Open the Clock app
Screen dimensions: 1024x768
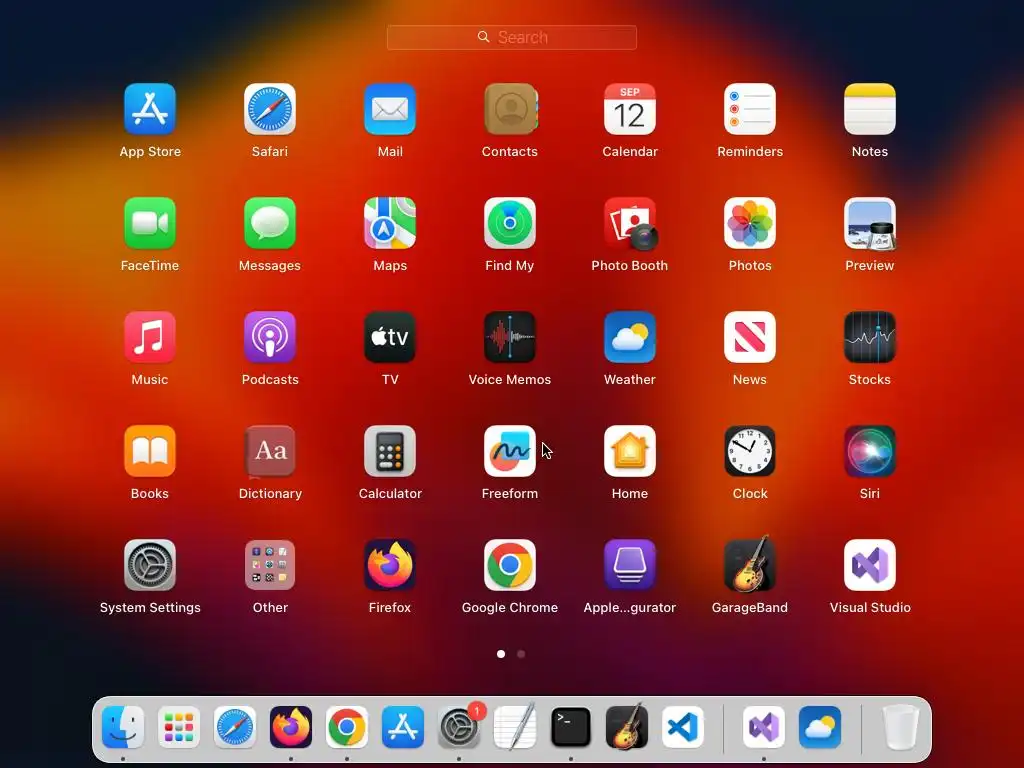[750, 451]
